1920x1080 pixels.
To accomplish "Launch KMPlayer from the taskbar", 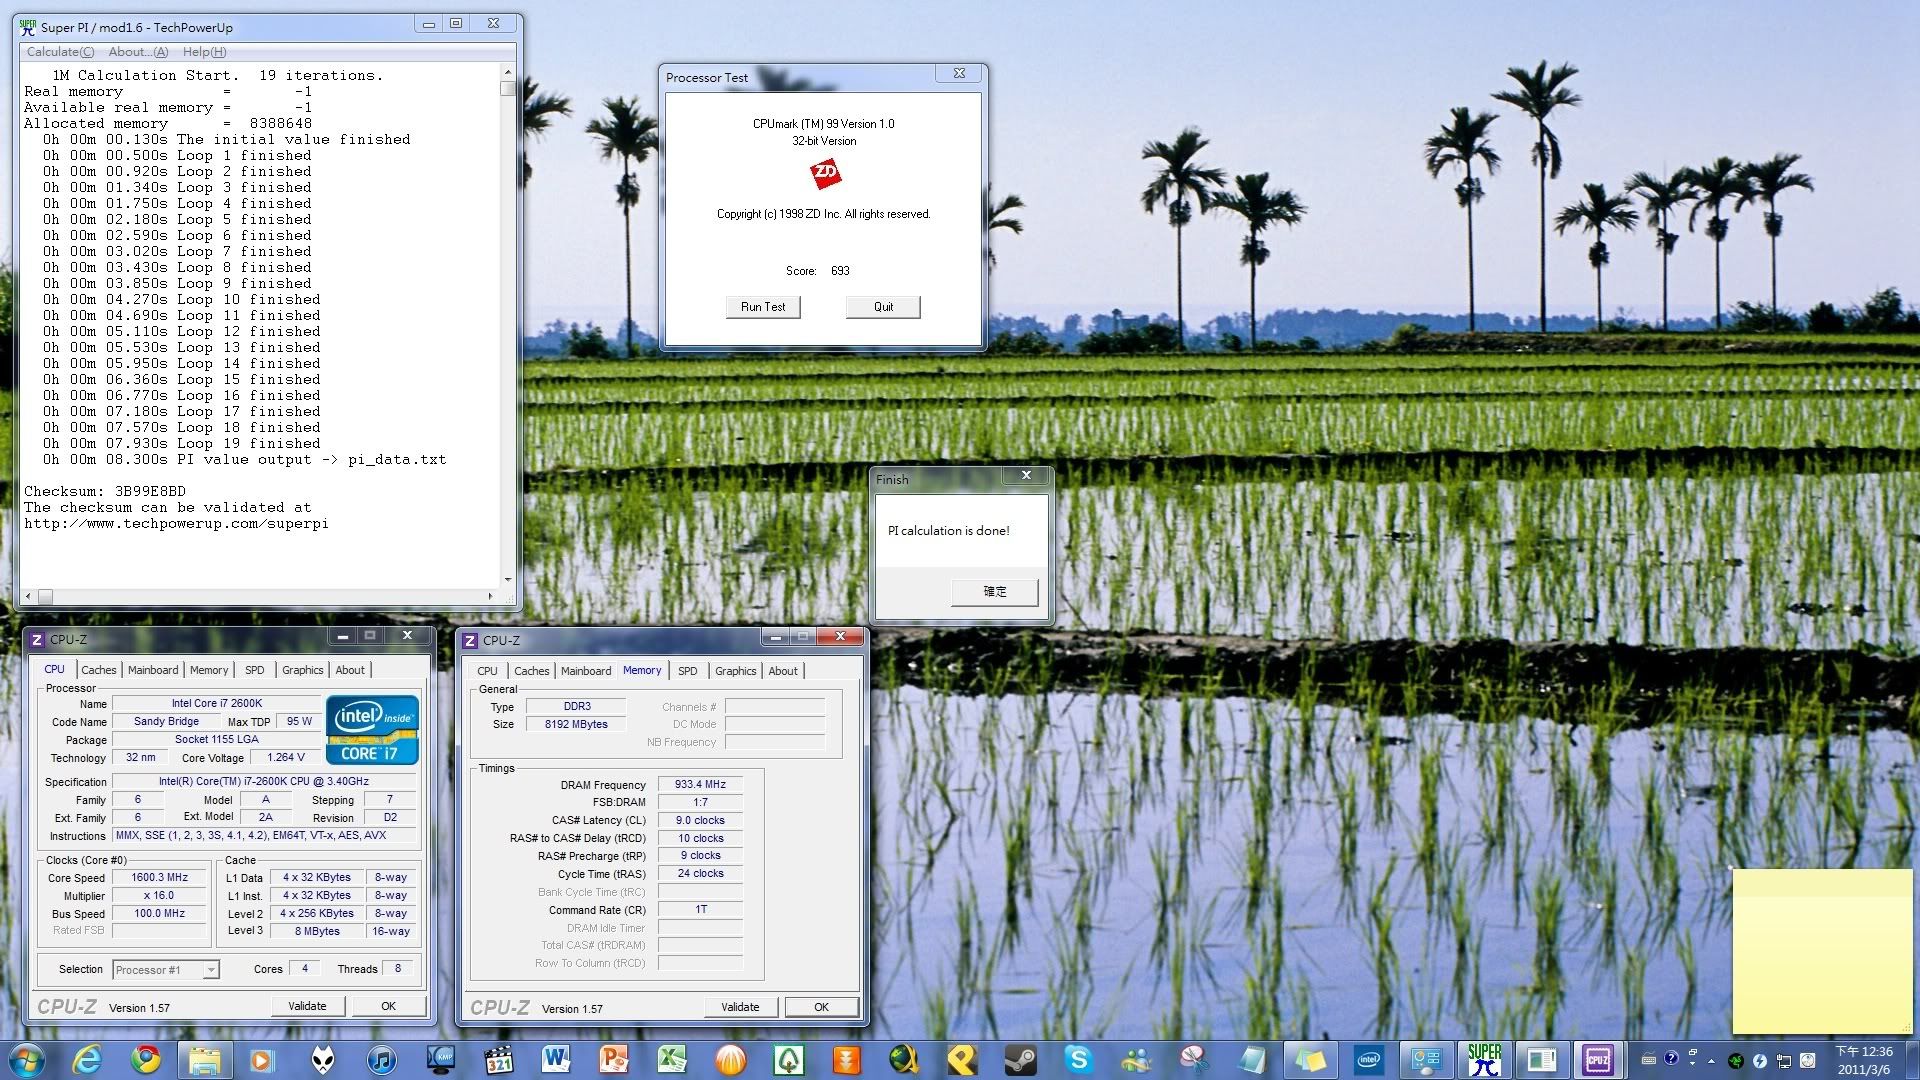I will coord(440,1059).
